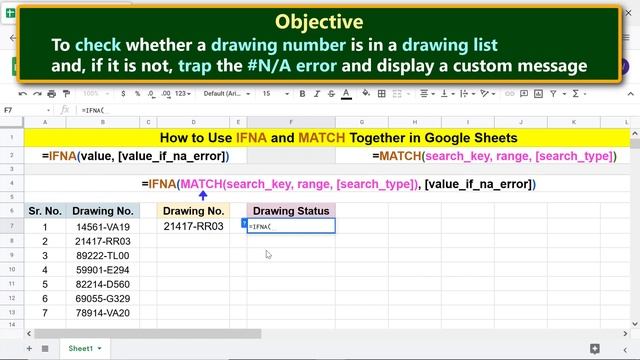The width and height of the screenshot is (640, 360).
Task: Select the title cell How to Use IFNA and MATCH
Action: [x=327, y=138]
